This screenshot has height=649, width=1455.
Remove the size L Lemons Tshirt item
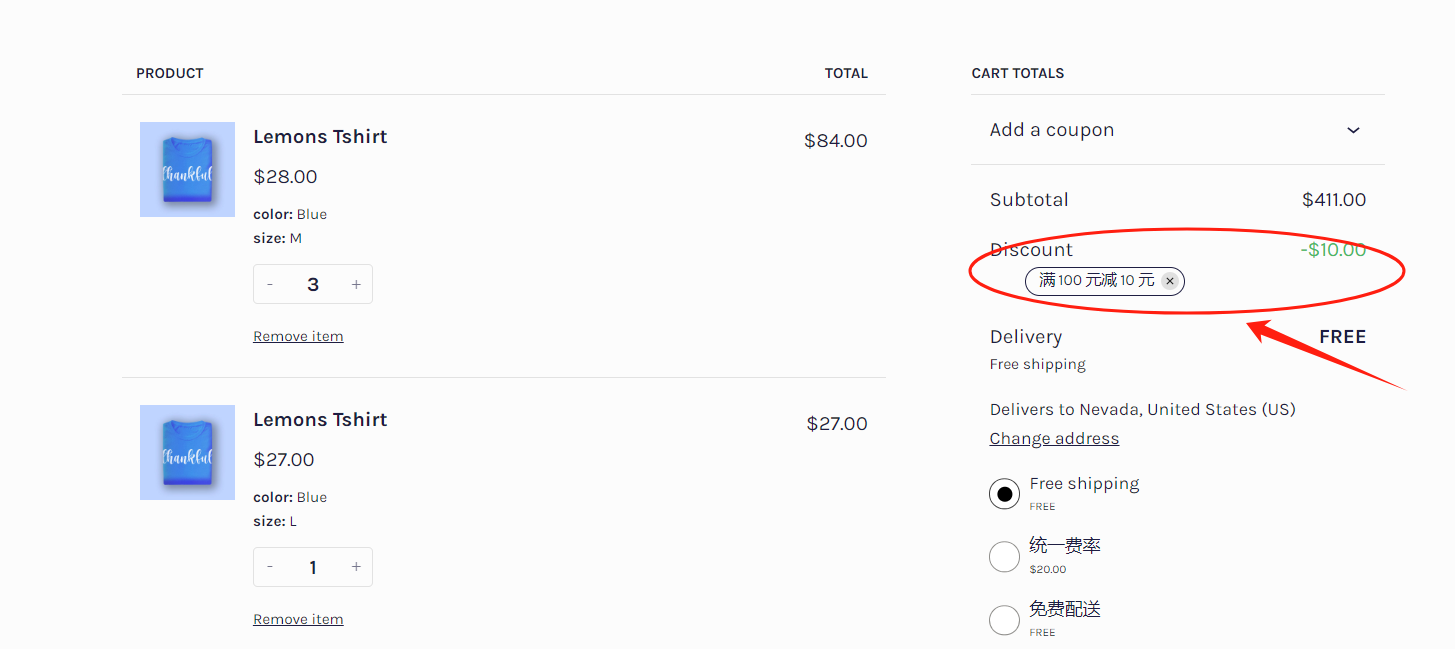tap(298, 620)
